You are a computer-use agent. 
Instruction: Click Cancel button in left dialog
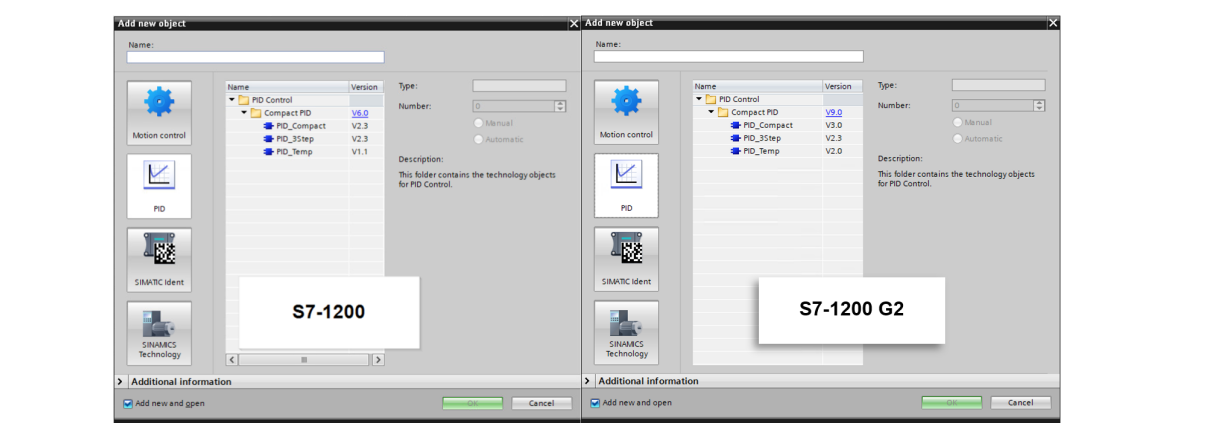[541, 403]
